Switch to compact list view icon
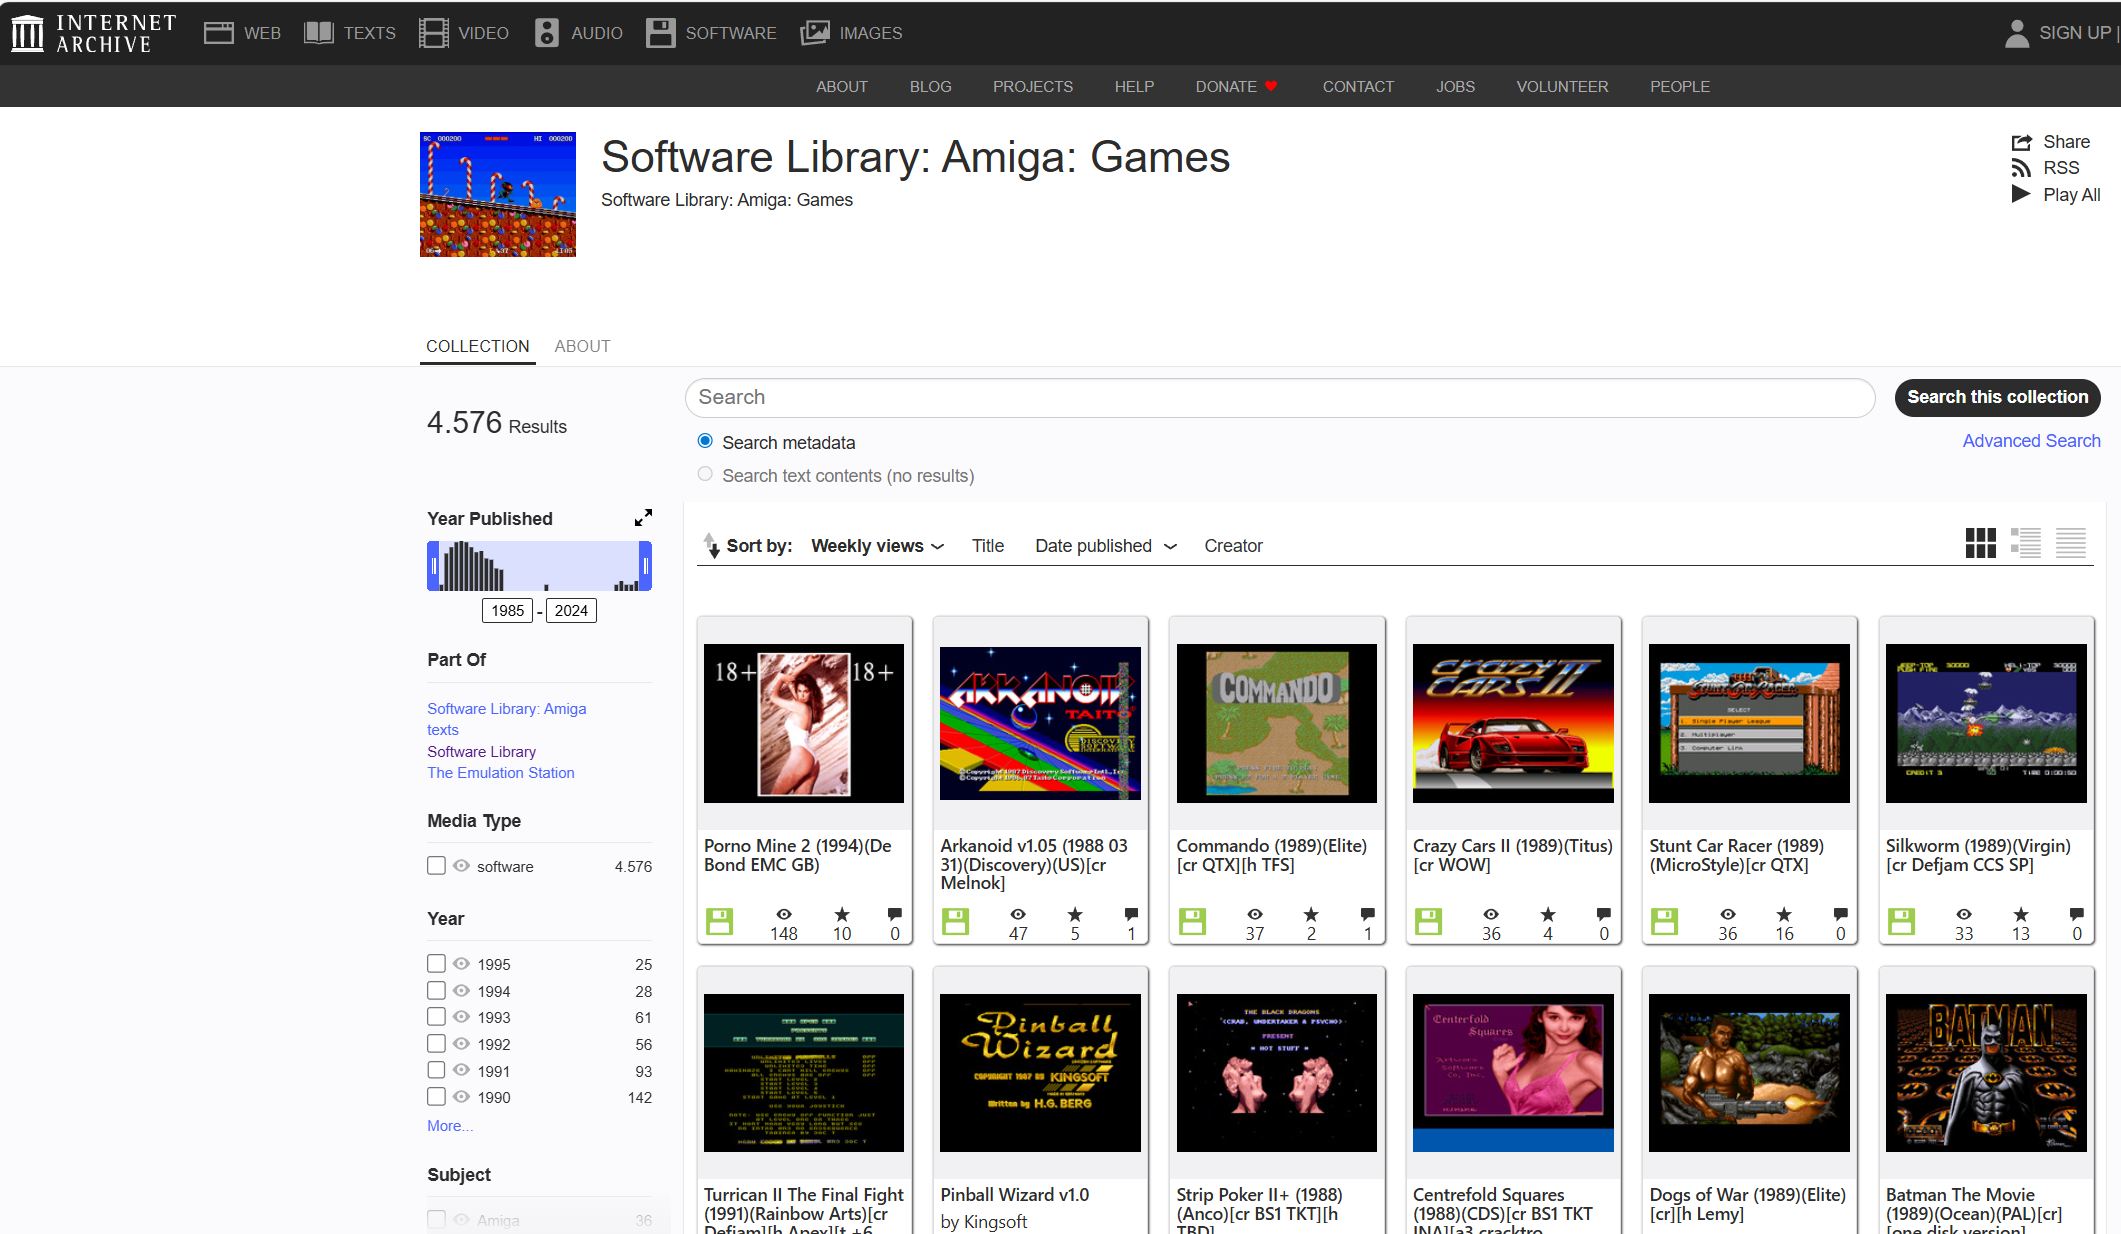 pos(2070,543)
